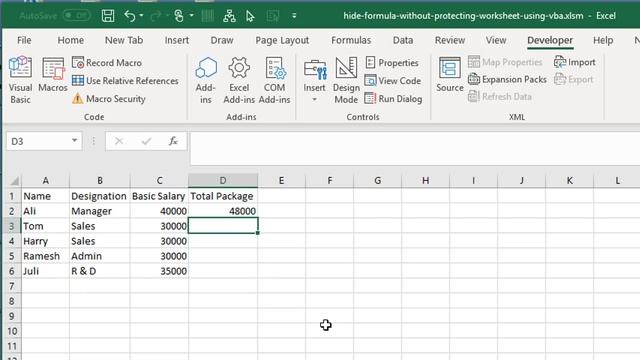Switch to the Home tab
Image resolution: width=640 pixels, height=360 pixels.
point(71,40)
